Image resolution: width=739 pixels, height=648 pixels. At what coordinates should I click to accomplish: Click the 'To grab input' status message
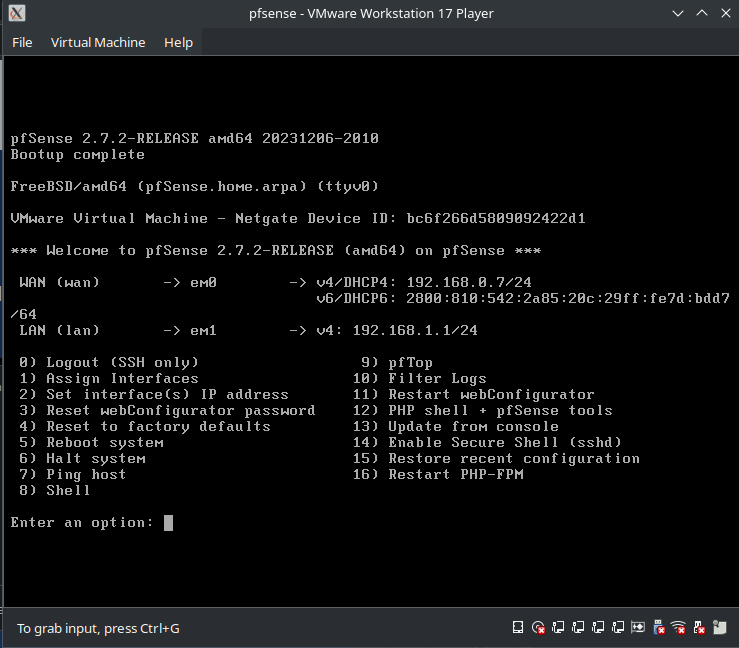click(x=98, y=628)
